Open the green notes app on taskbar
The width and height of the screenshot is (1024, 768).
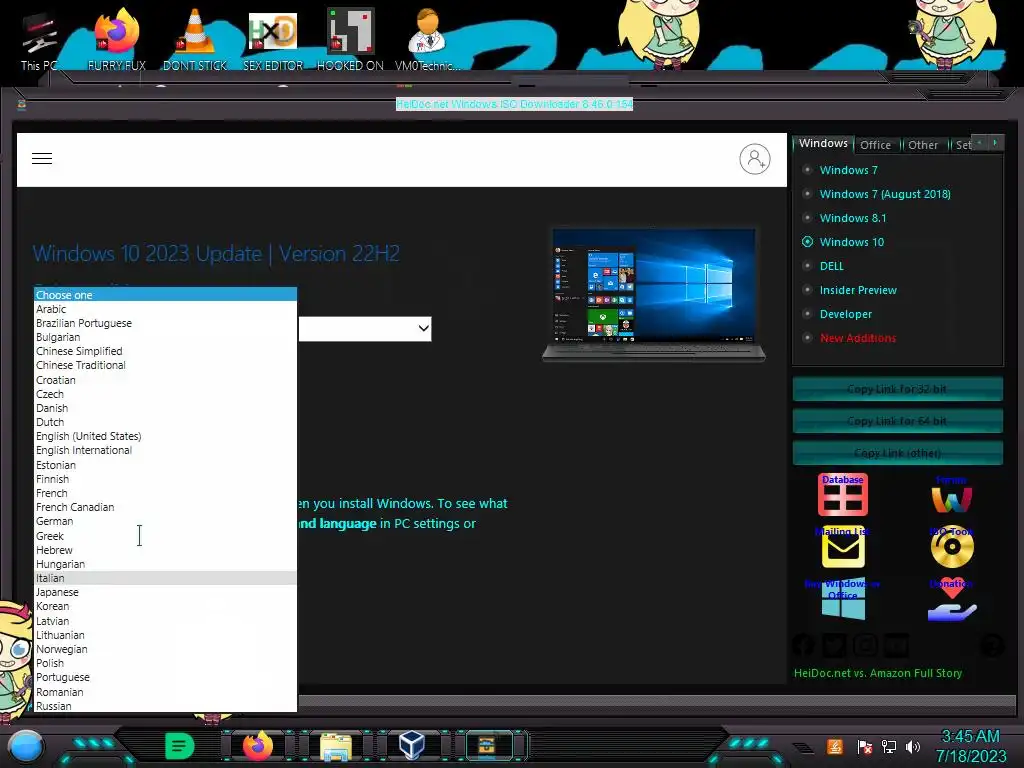[x=179, y=746]
